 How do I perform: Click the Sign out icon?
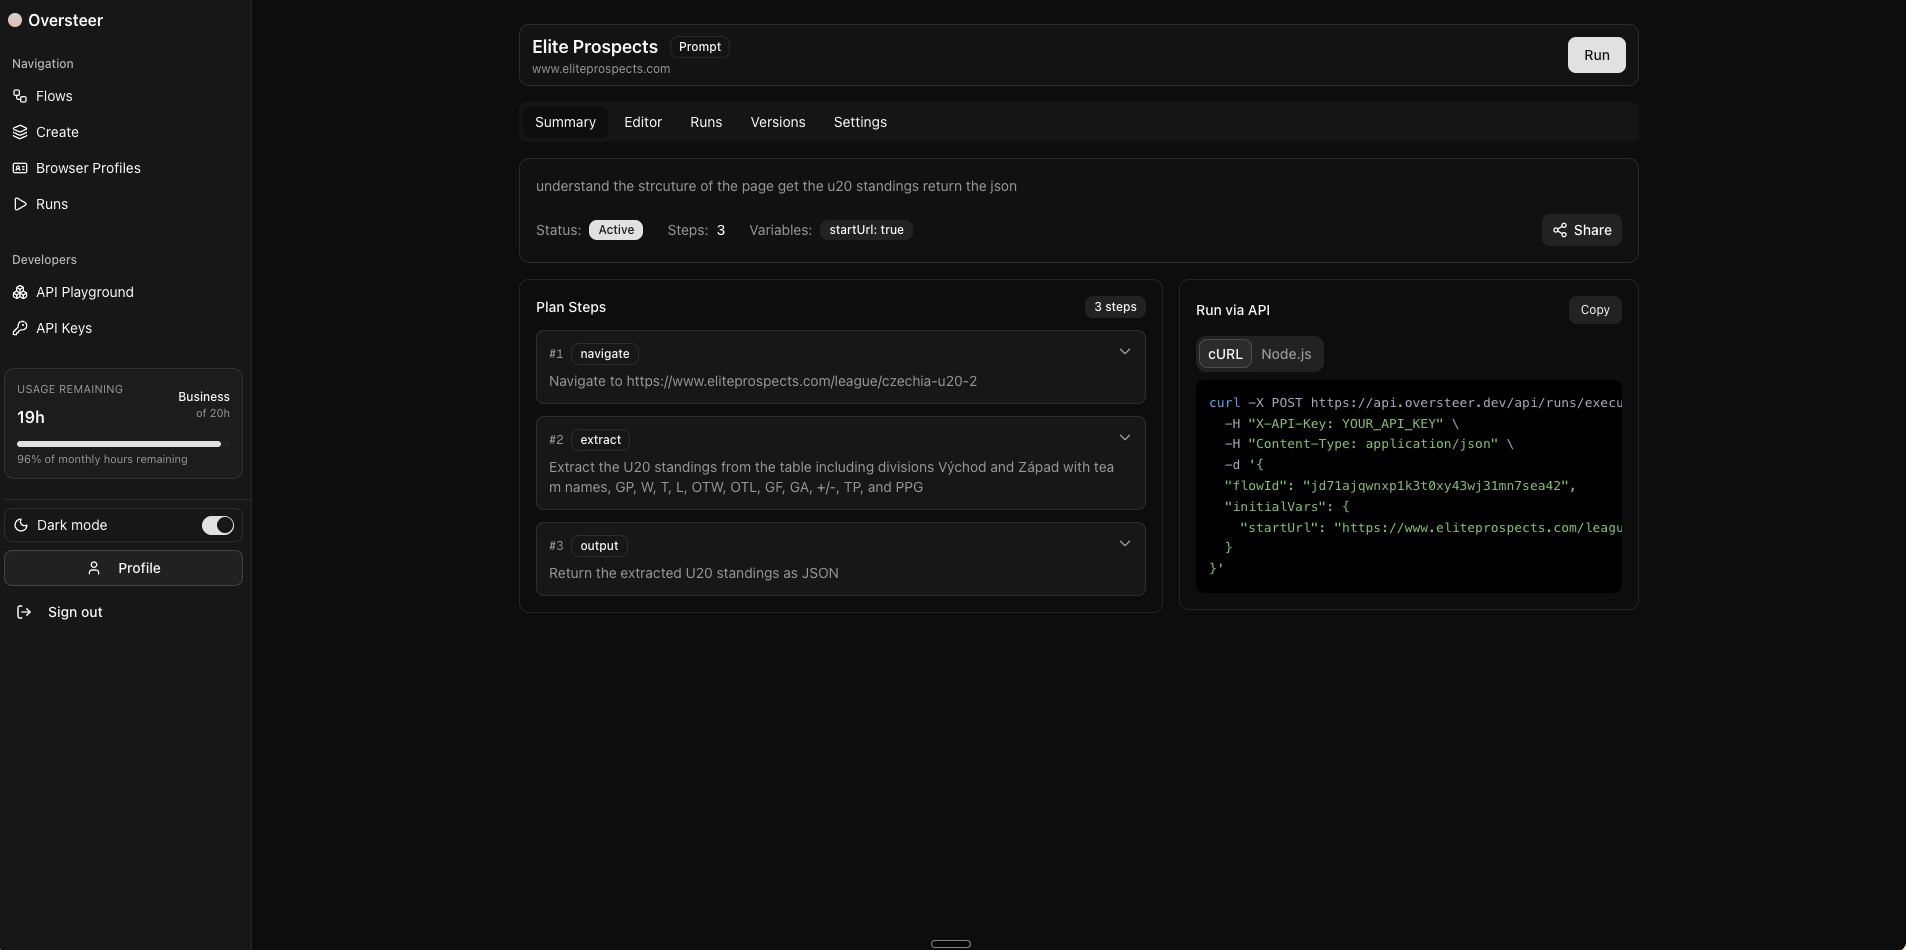22,611
